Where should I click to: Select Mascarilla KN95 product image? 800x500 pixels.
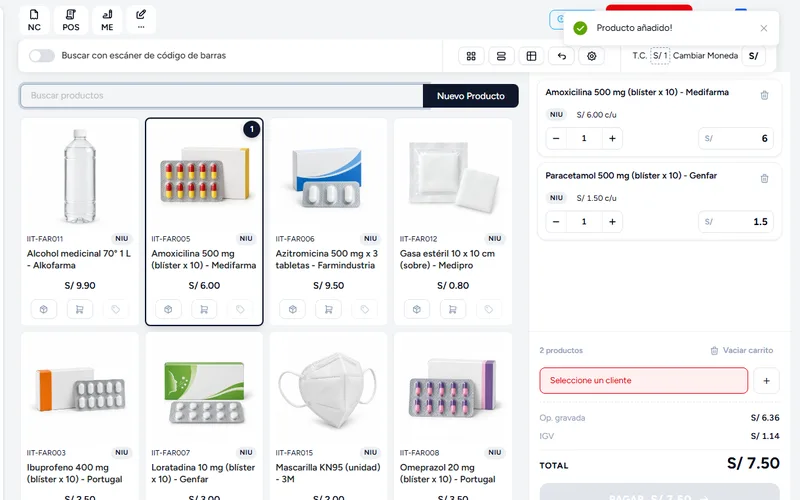point(328,391)
